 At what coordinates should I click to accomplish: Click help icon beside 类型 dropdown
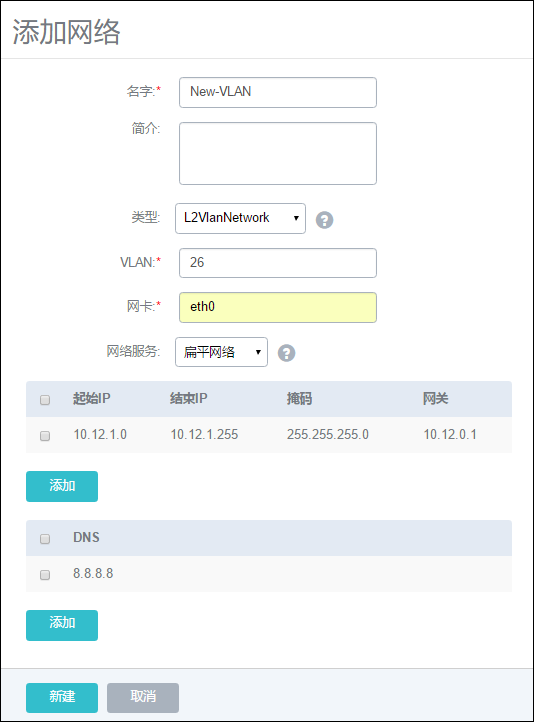(x=324, y=220)
